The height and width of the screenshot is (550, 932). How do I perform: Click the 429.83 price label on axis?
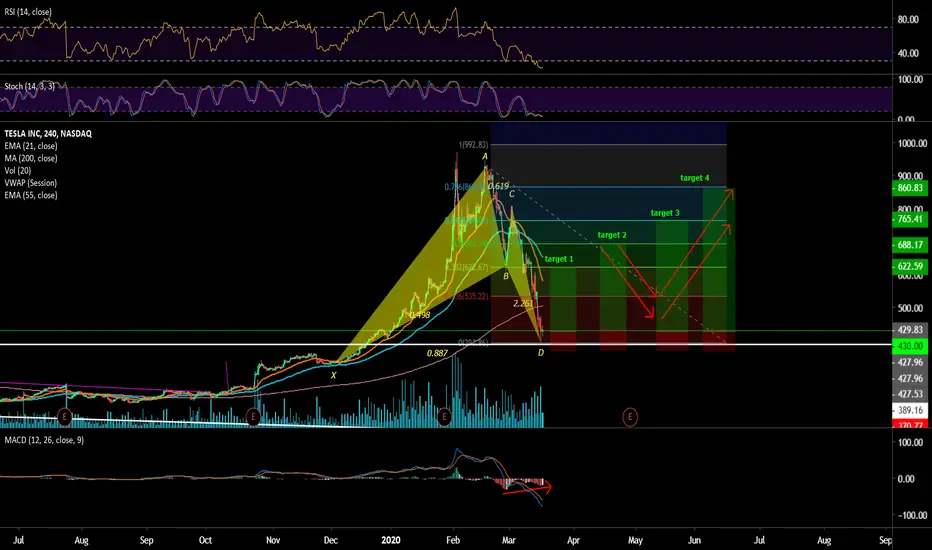point(910,330)
